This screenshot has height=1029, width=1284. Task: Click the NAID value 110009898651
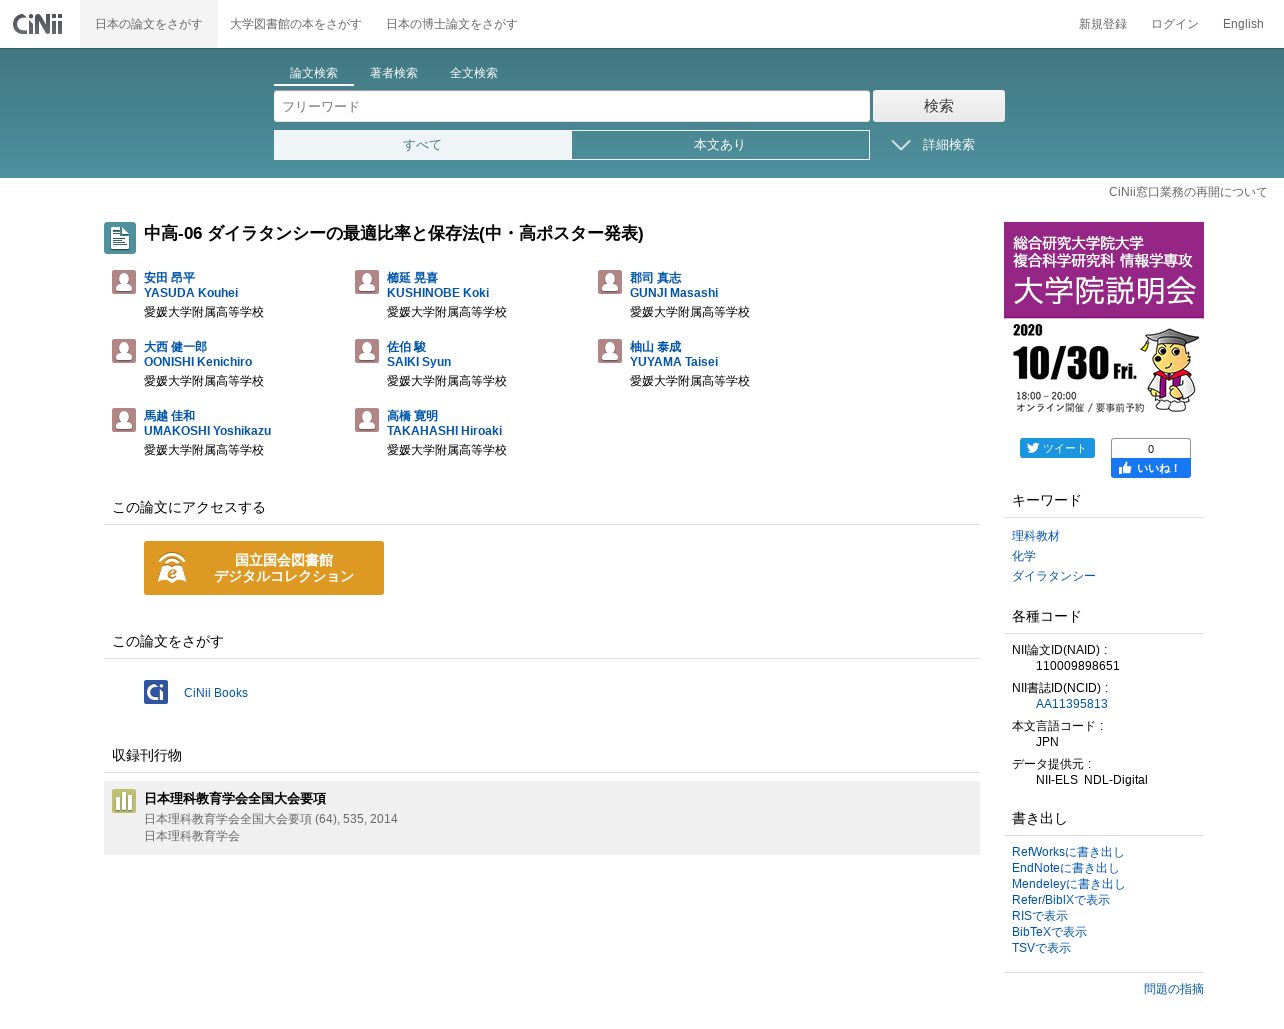(1078, 666)
